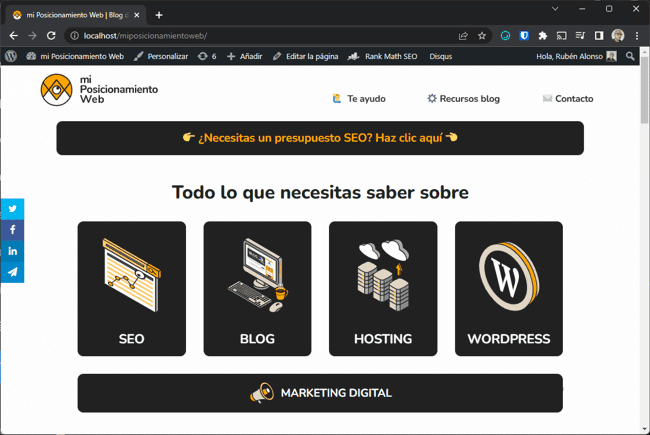Reload the page with the refresh button

coord(51,35)
